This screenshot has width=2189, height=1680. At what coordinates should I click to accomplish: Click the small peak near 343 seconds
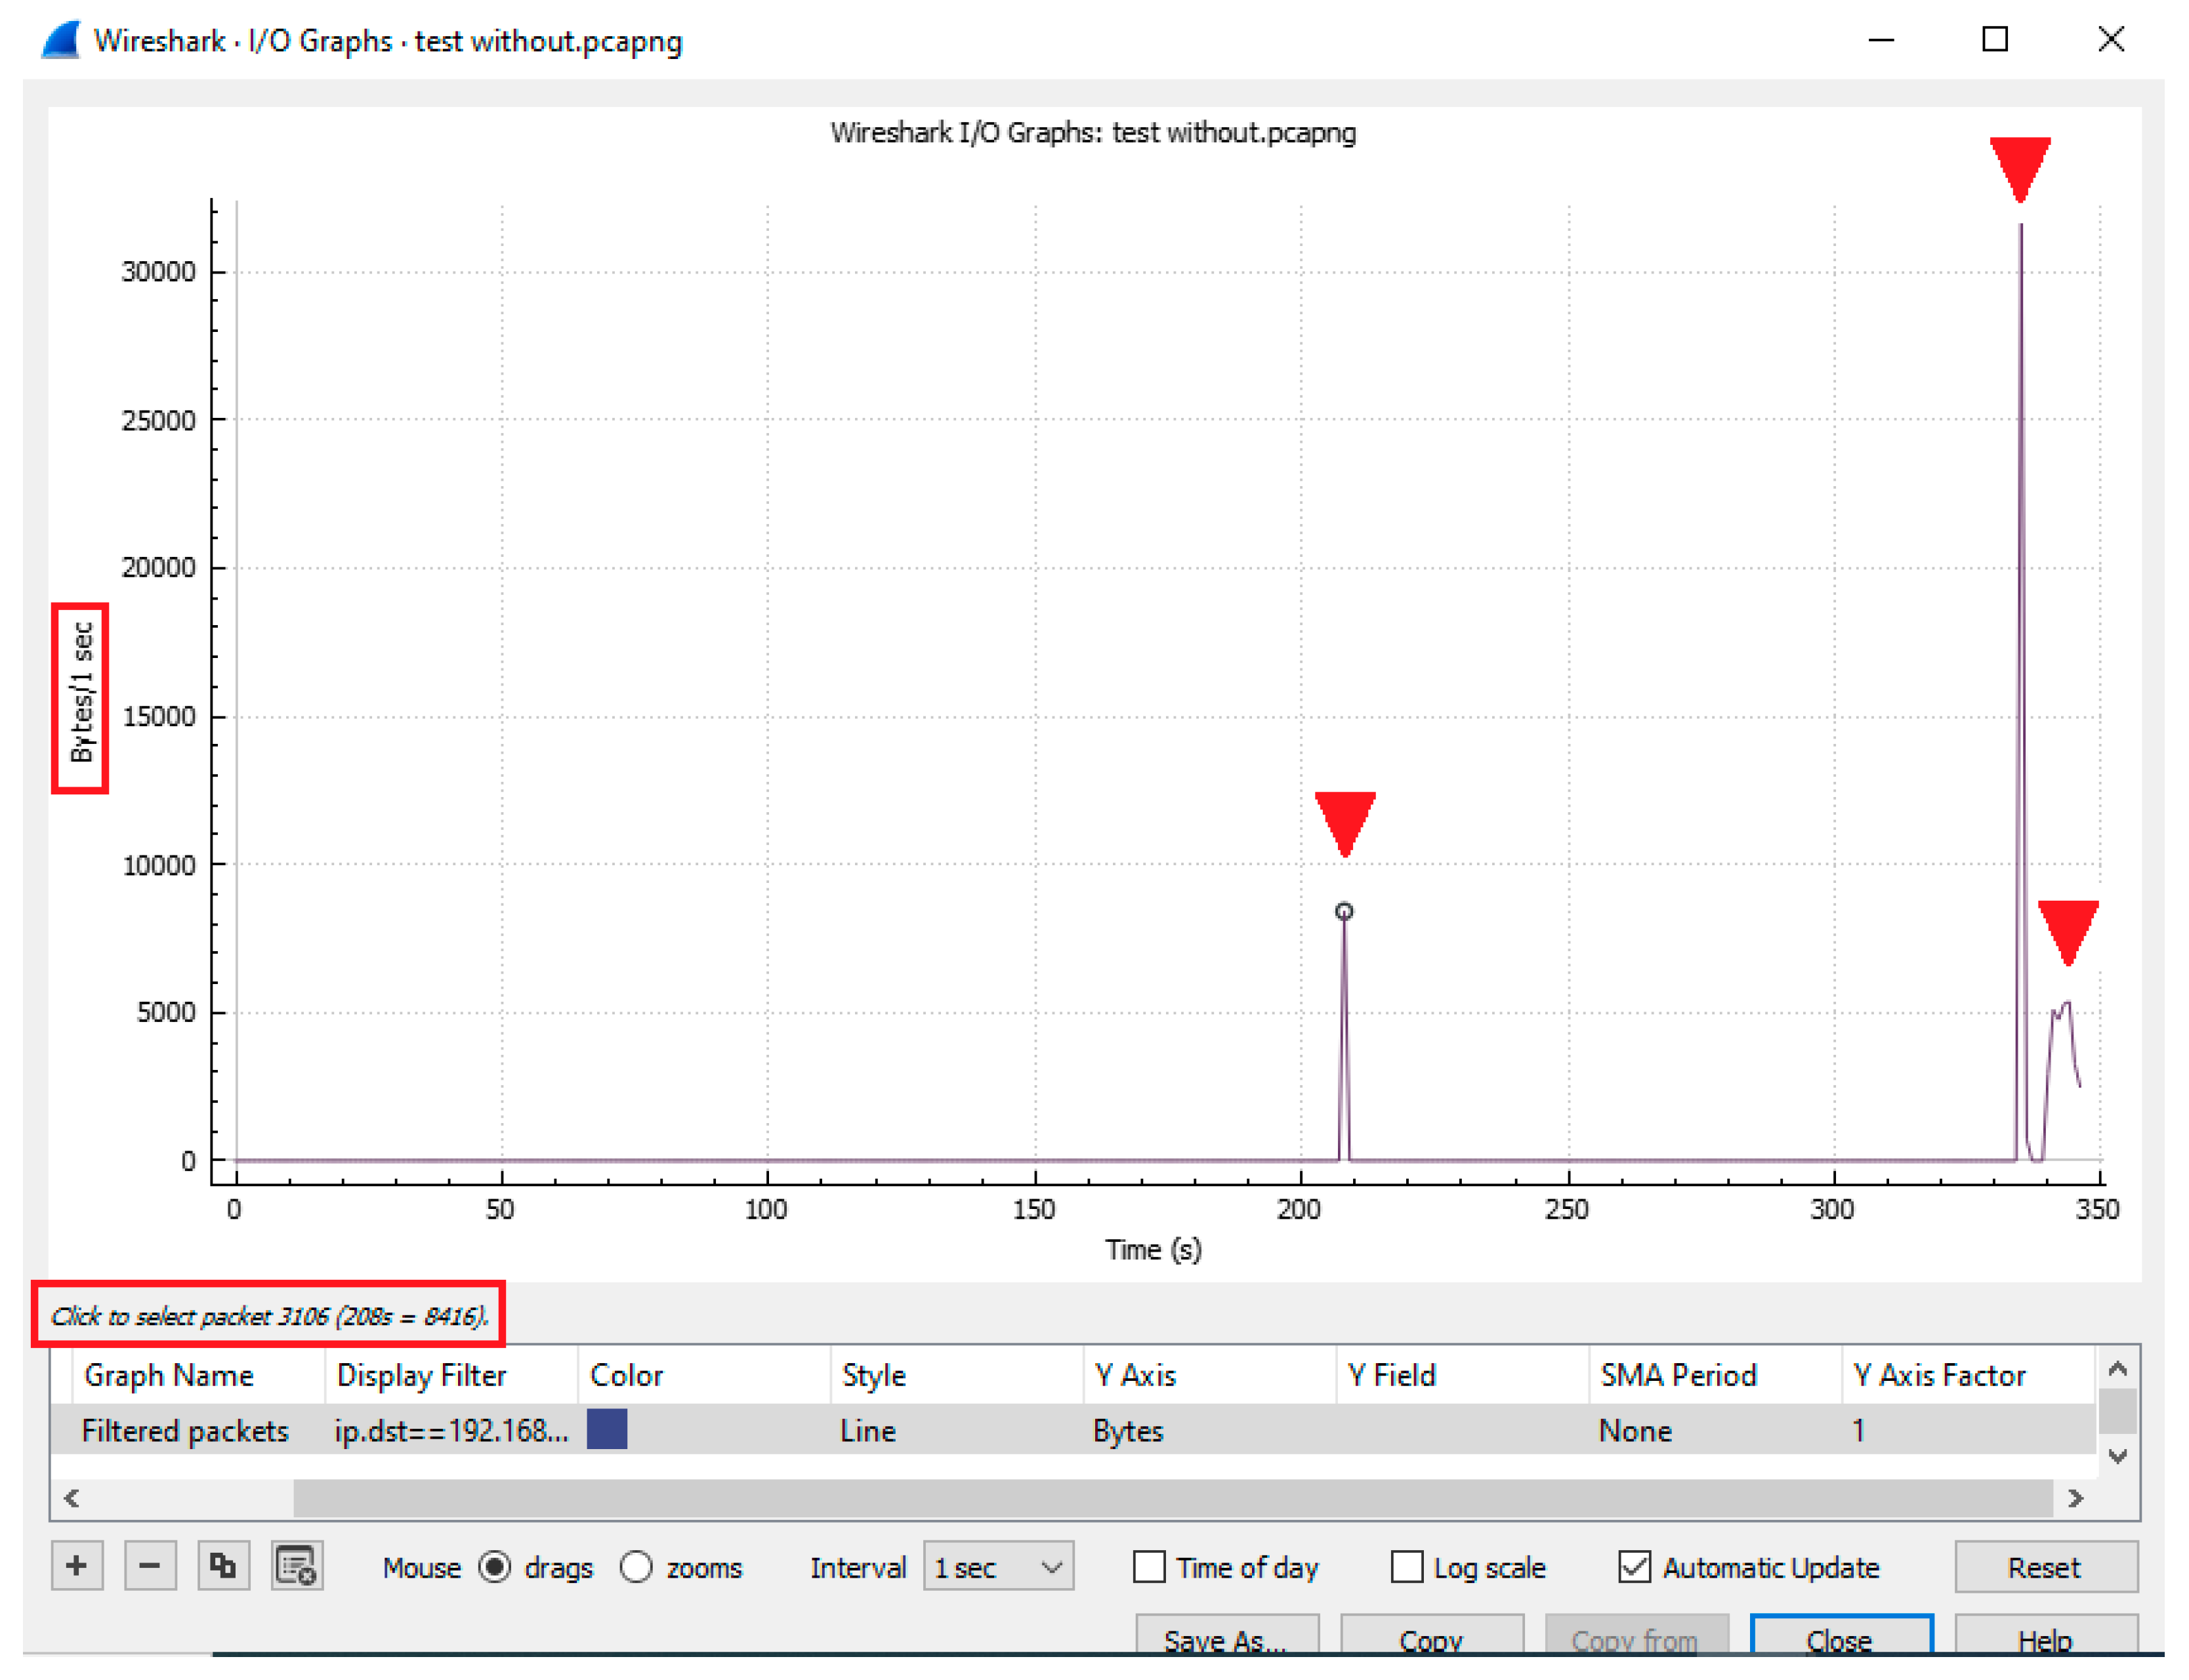(2067, 1003)
